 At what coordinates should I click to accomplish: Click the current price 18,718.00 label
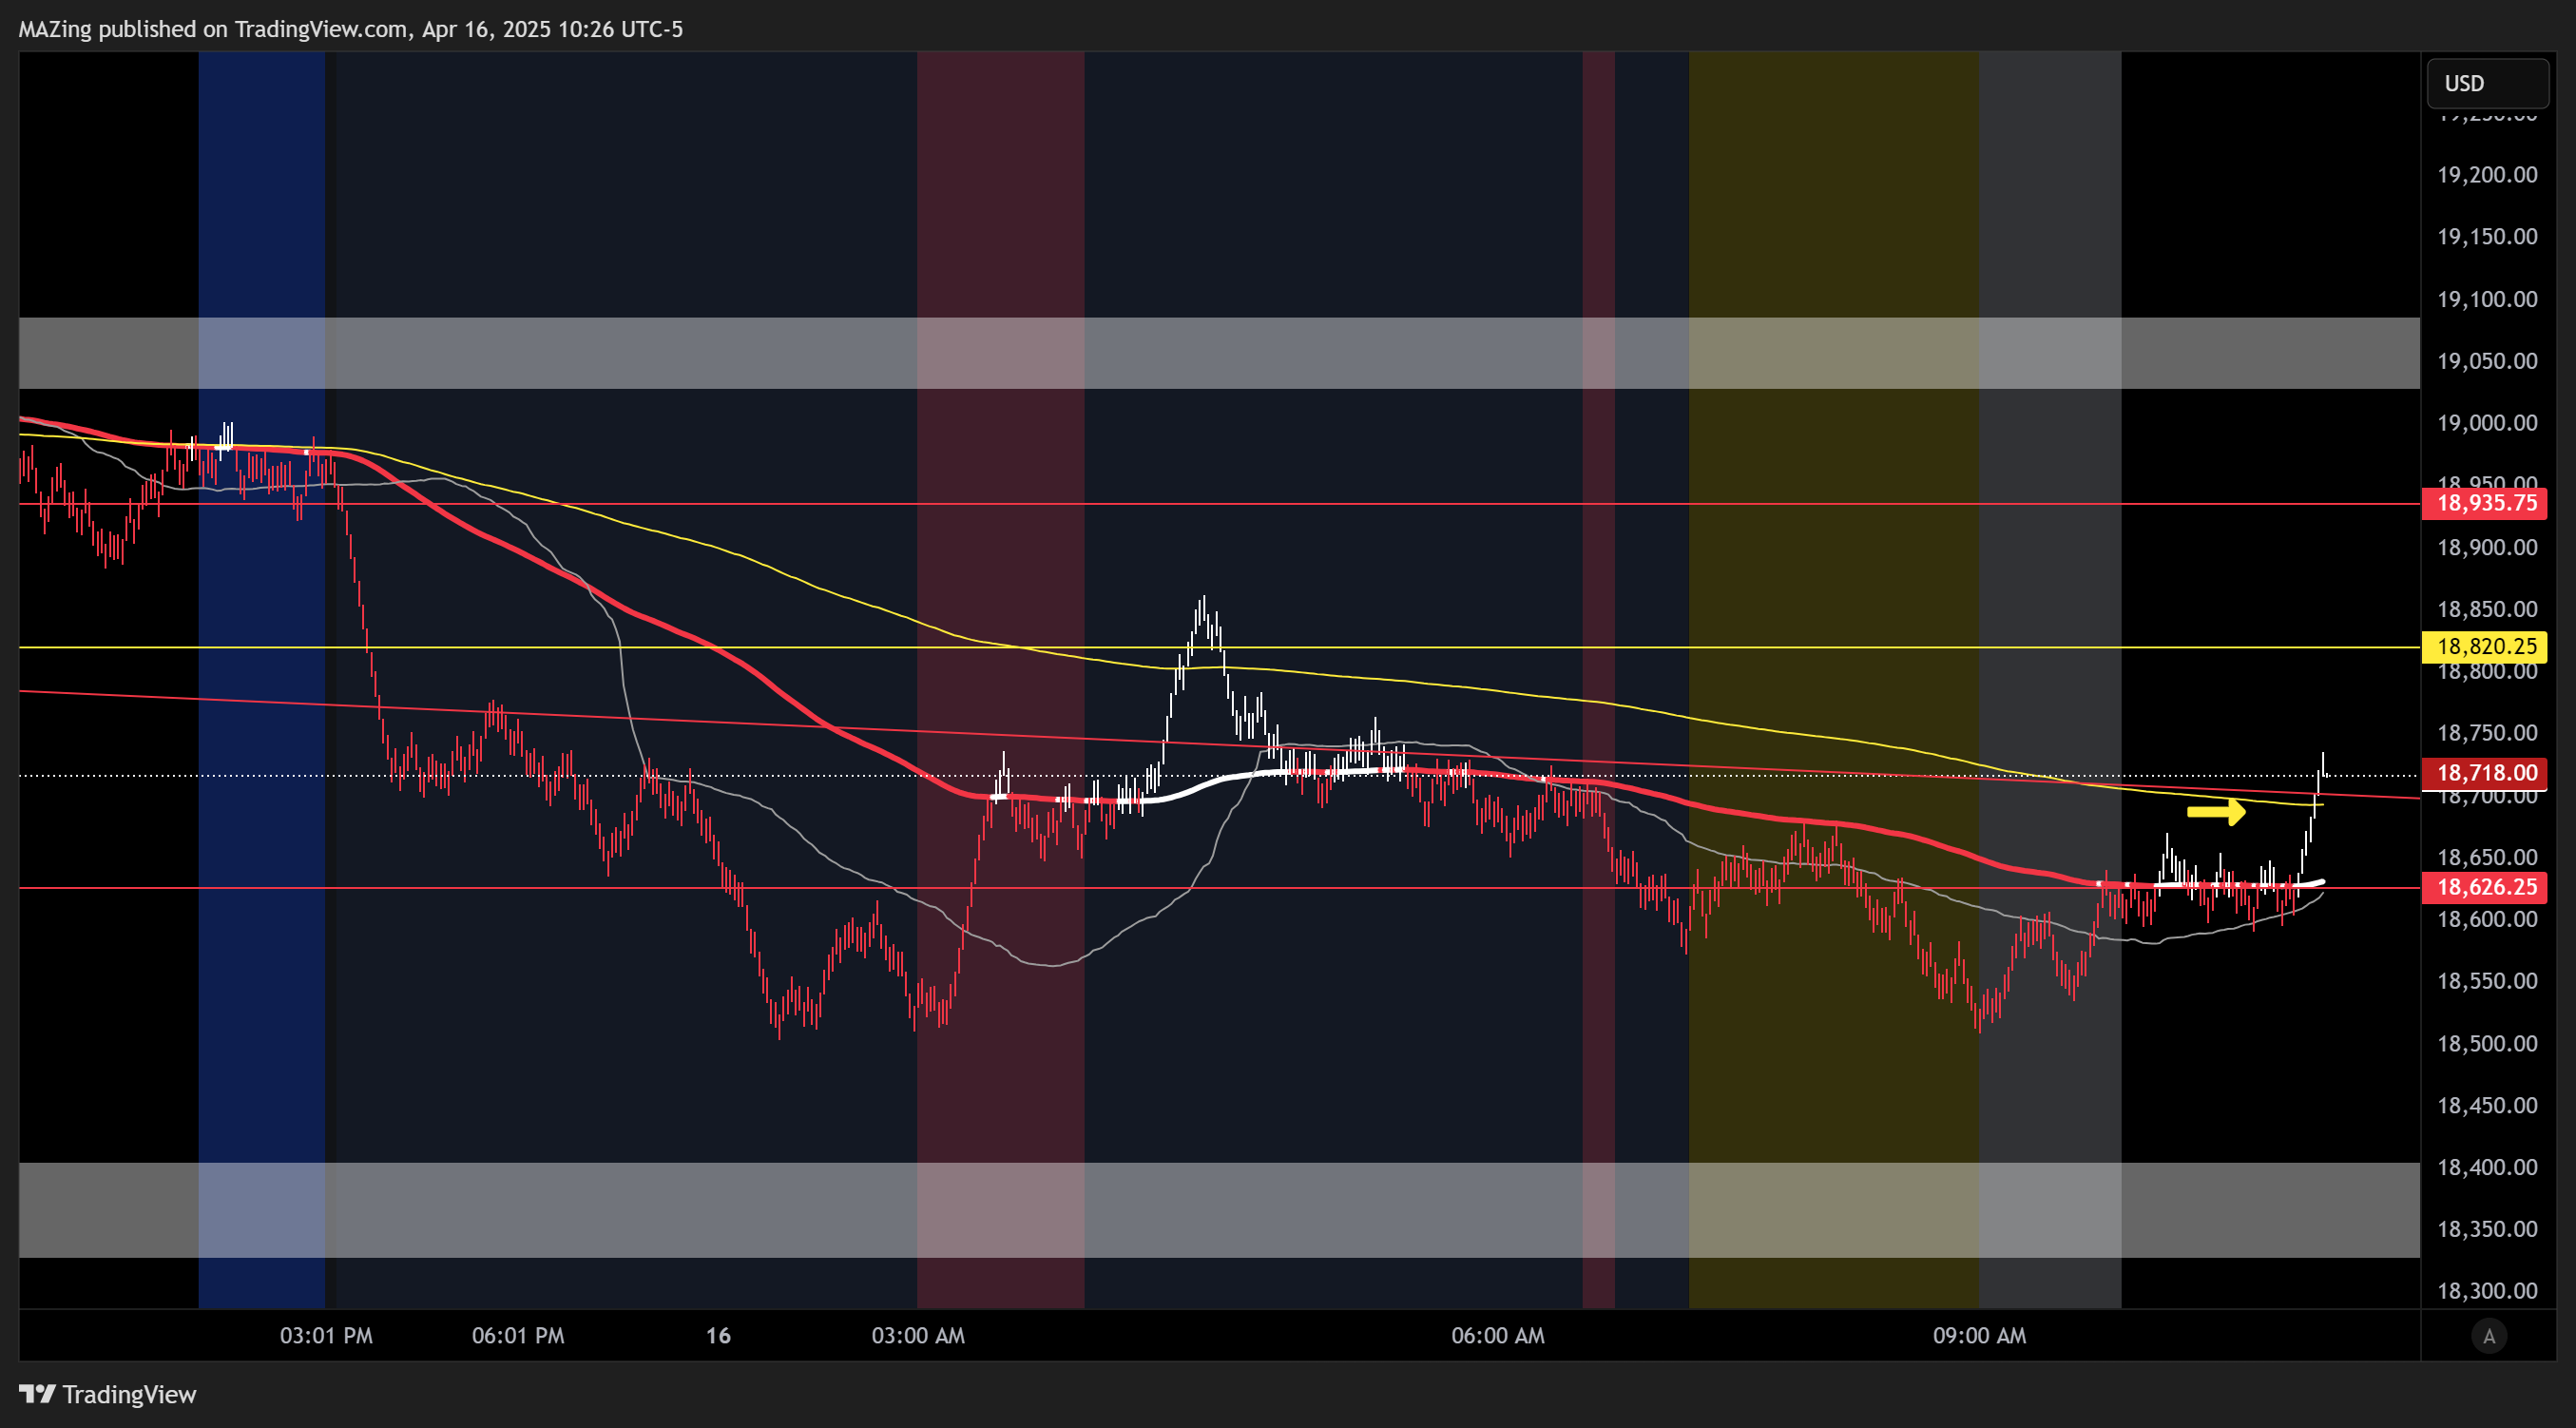(2484, 773)
